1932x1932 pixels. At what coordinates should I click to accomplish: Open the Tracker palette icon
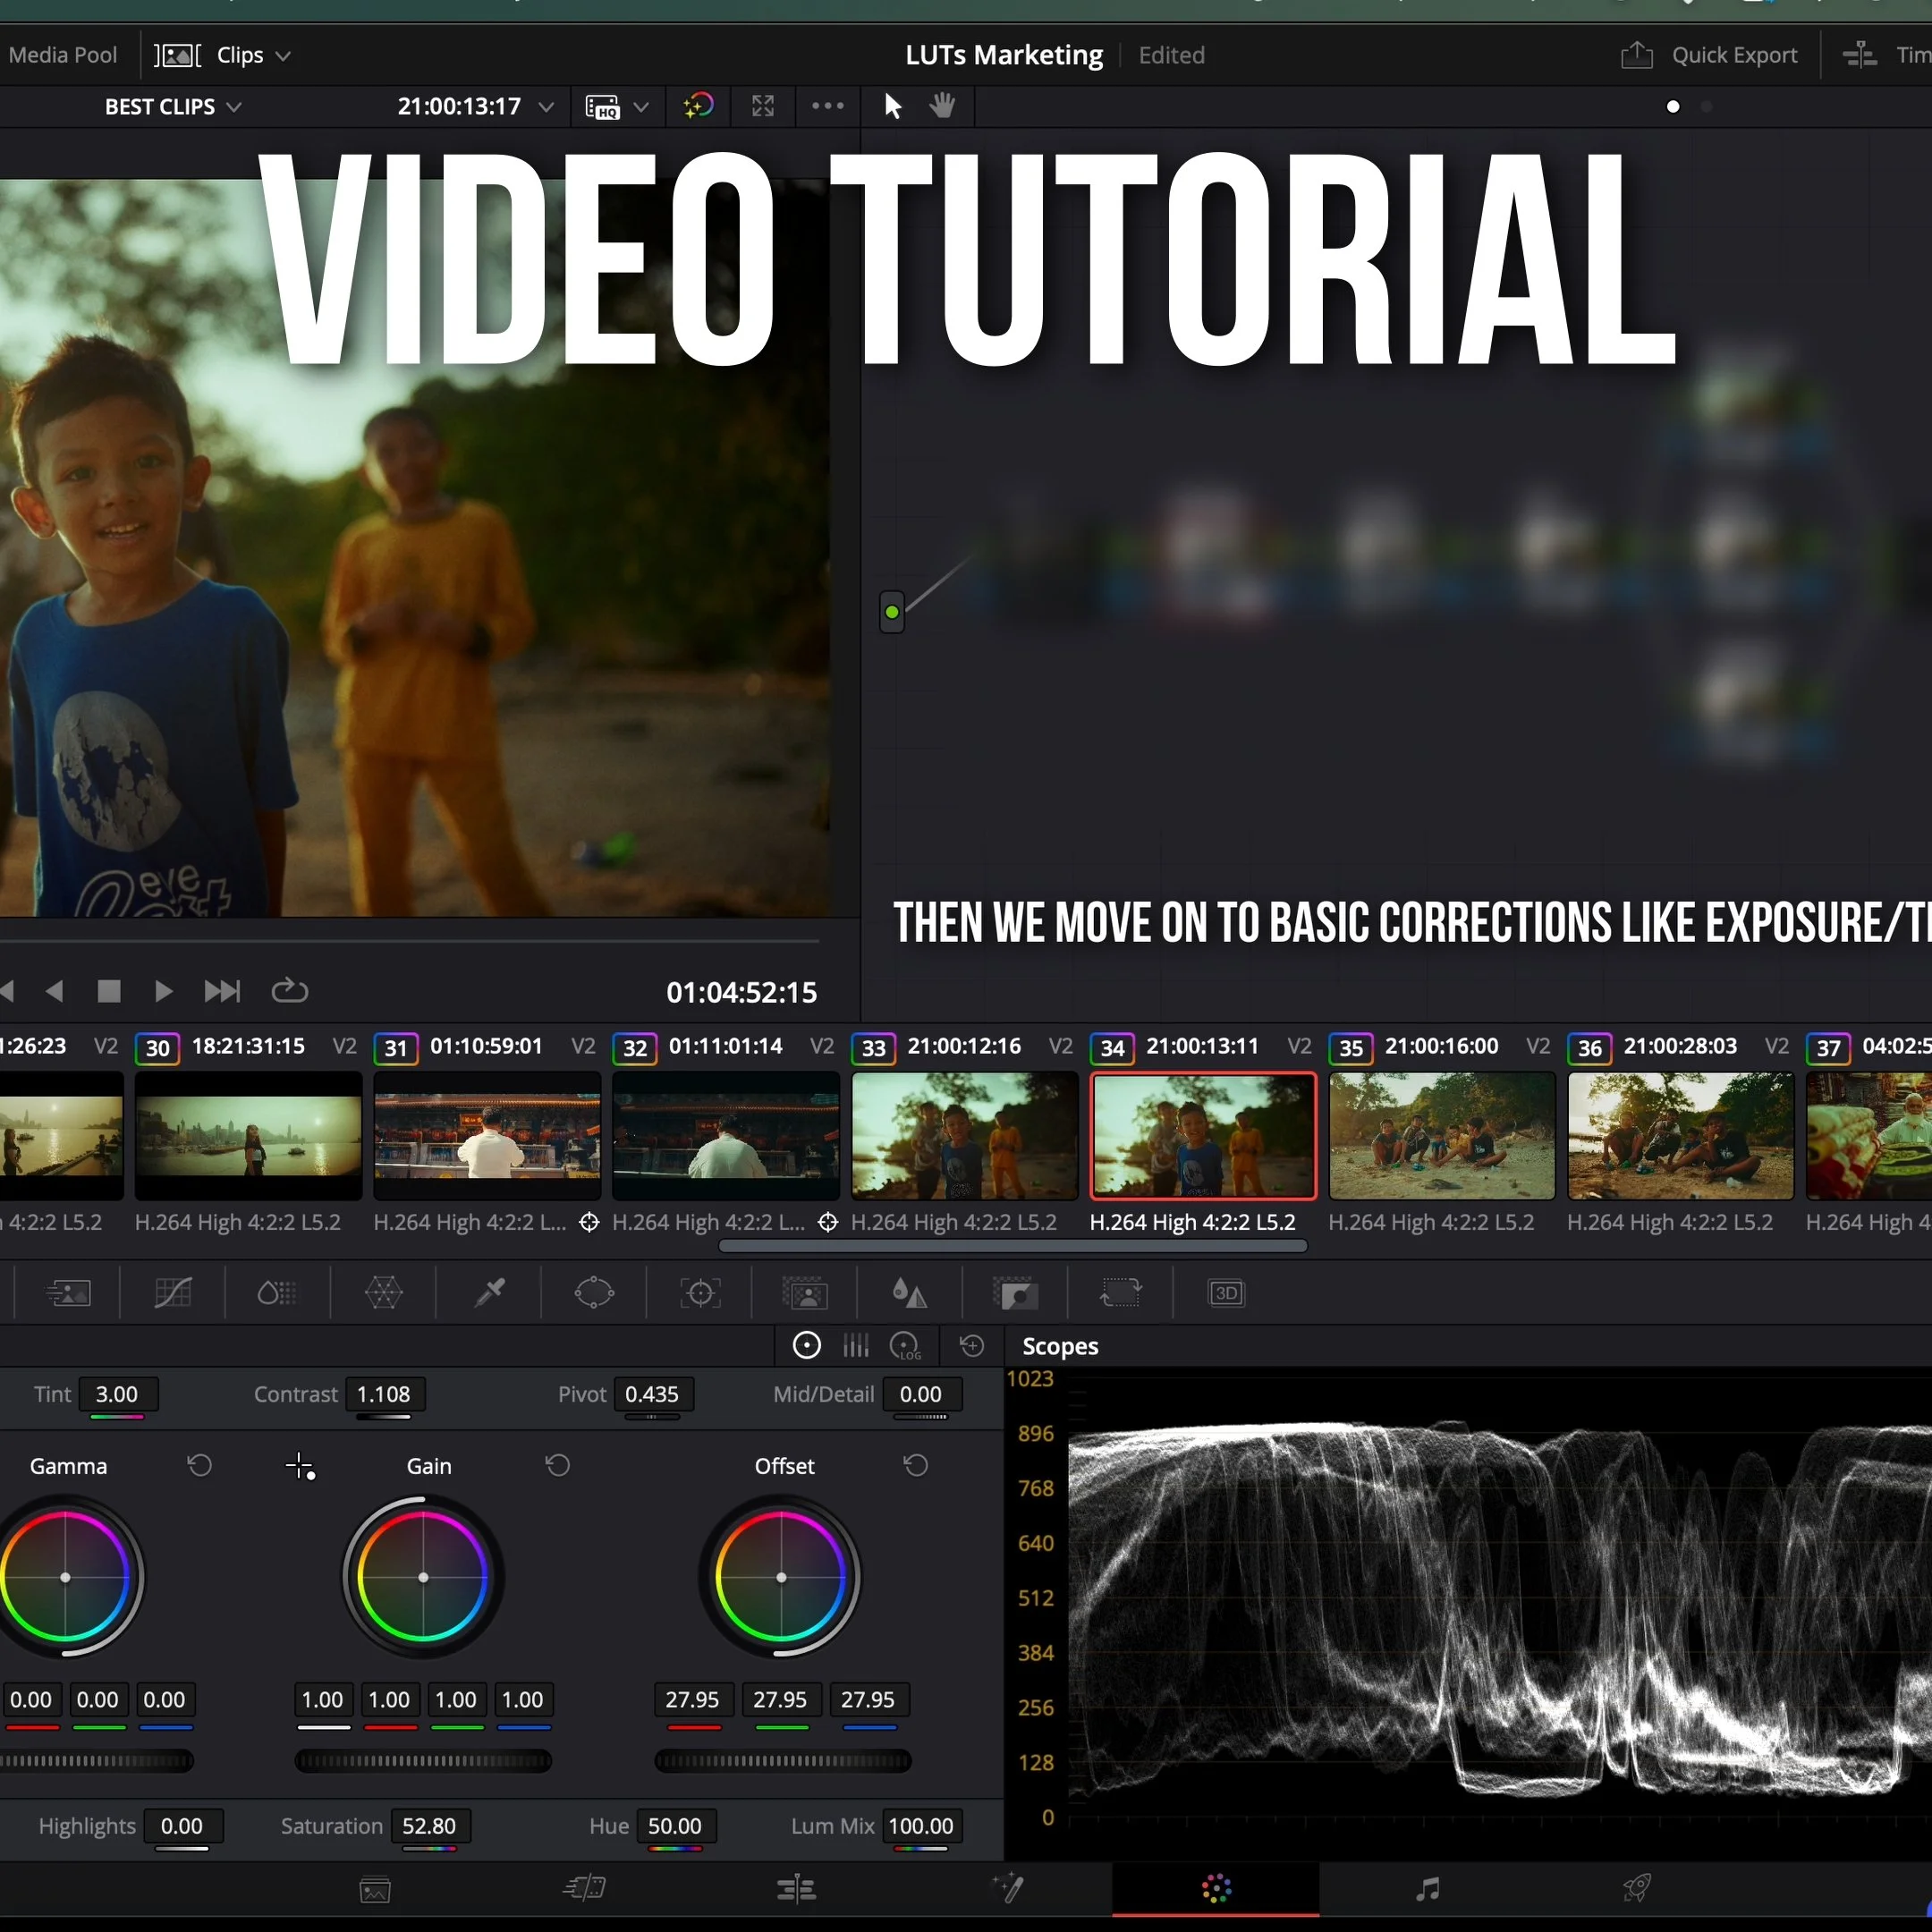click(x=700, y=1293)
